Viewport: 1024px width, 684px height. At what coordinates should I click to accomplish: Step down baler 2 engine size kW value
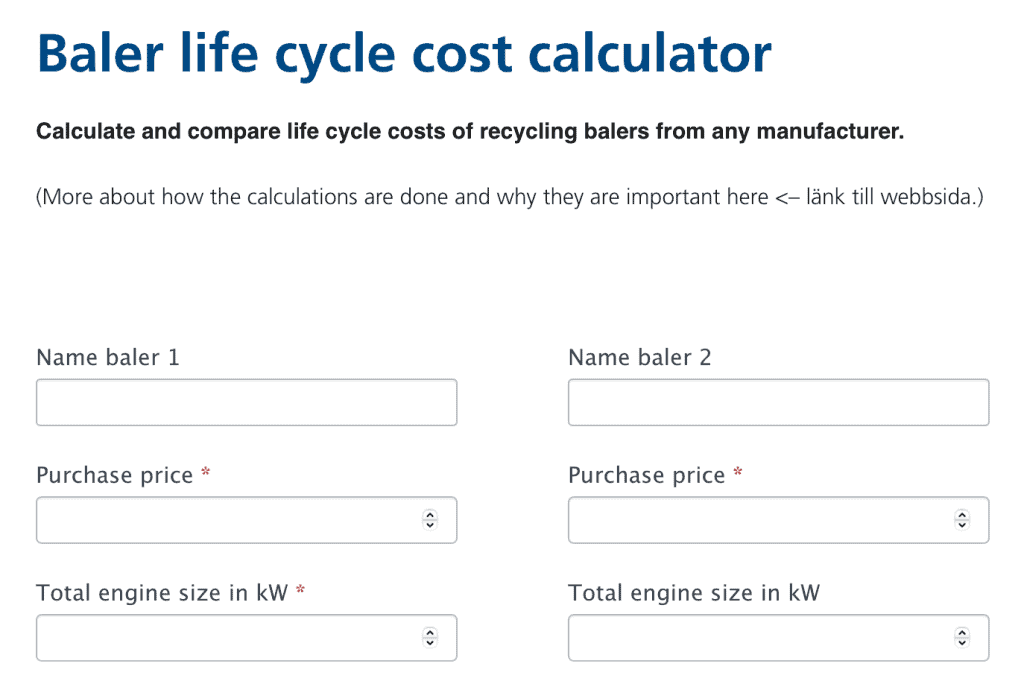962,642
